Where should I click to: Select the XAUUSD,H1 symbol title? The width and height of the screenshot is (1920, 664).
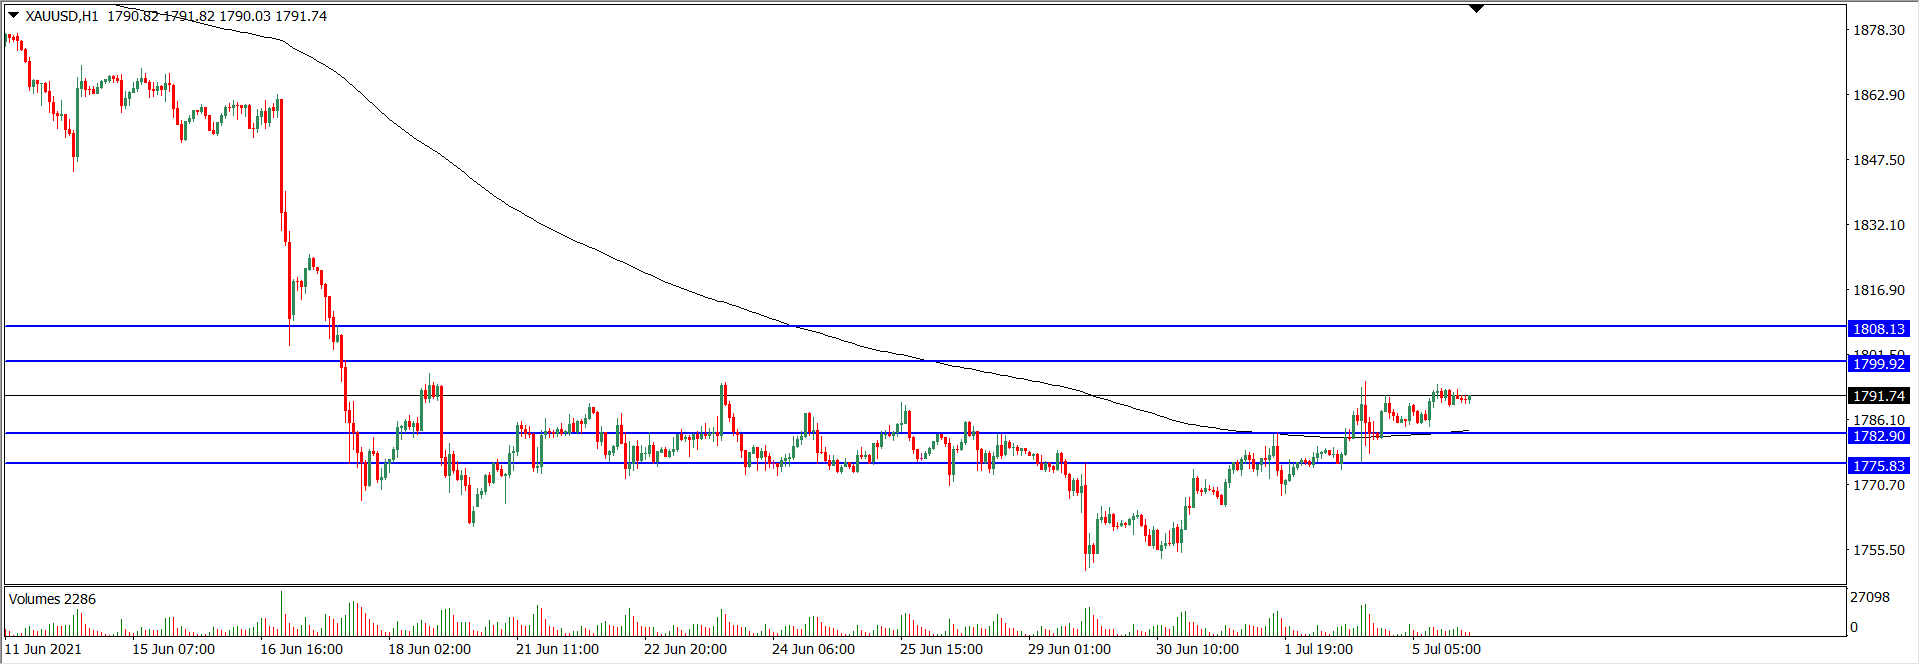62,16
